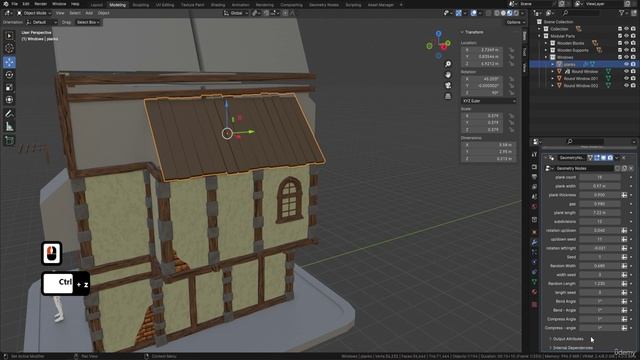Disable render for Round Window
The image size is (640, 360).
click(633, 71)
